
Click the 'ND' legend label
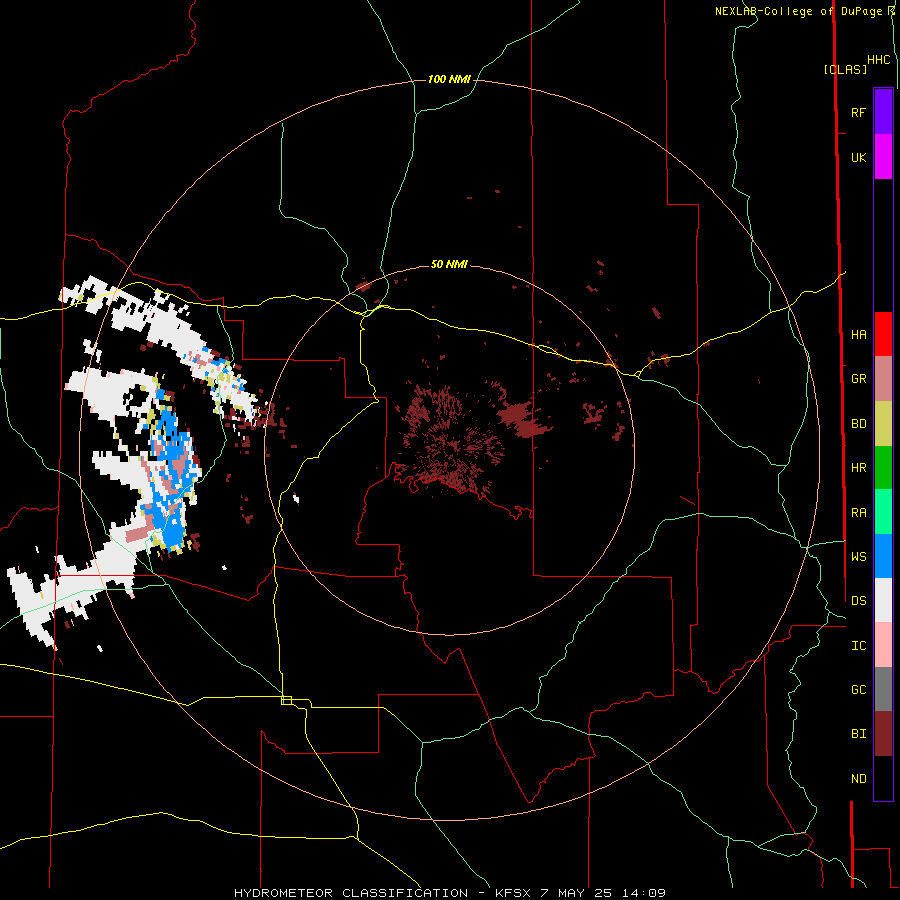[858, 779]
